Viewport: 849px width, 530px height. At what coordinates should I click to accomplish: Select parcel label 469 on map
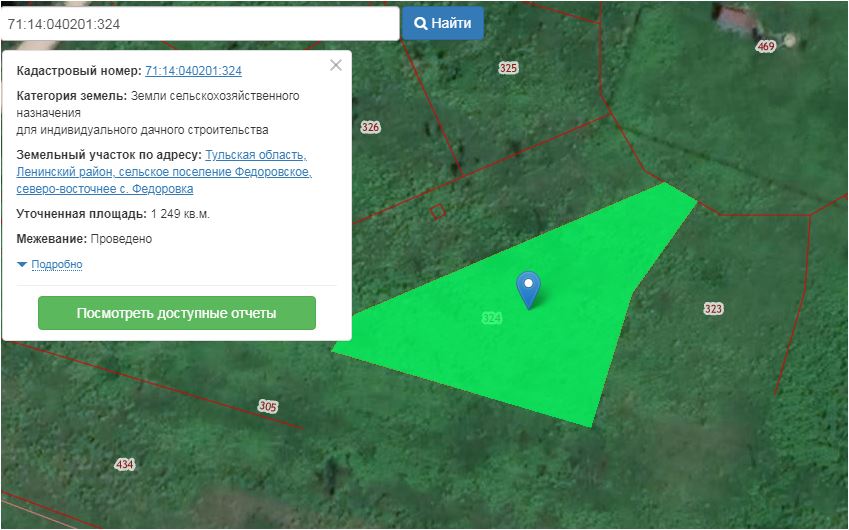(766, 47)
